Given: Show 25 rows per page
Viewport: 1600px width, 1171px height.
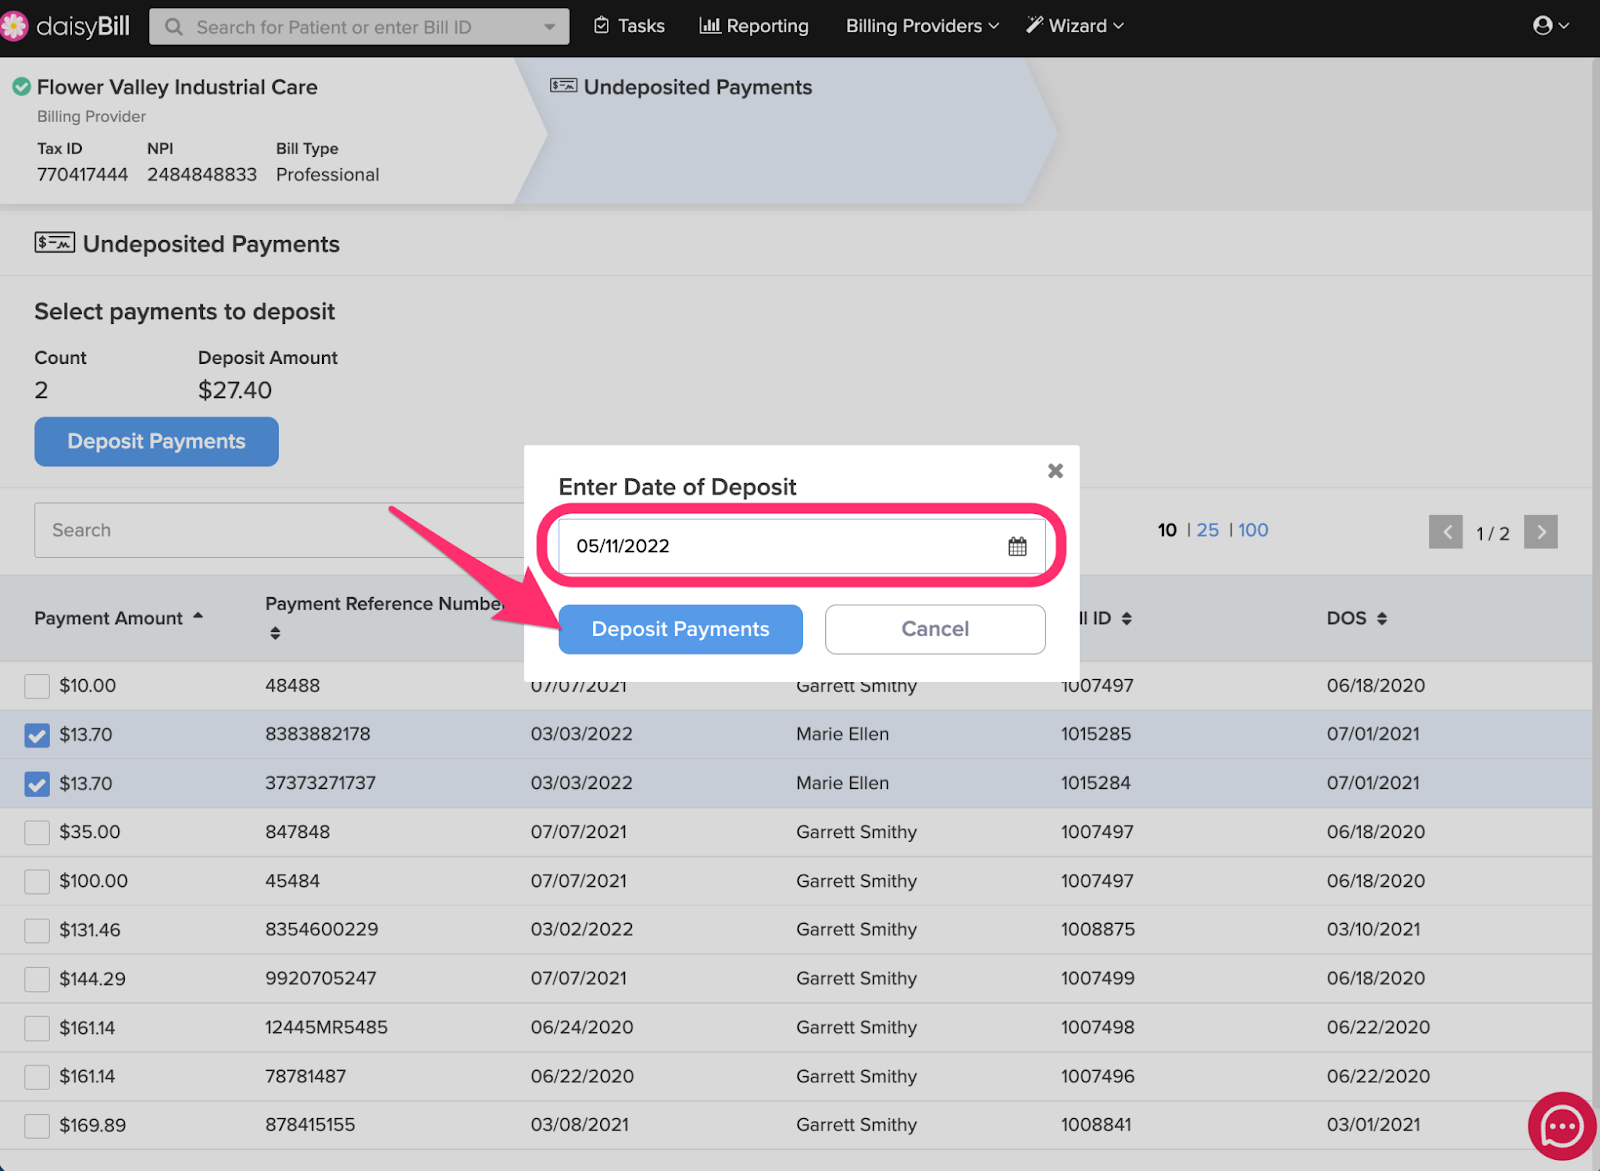Looking at the screenshot, I should click(1208, 530).
